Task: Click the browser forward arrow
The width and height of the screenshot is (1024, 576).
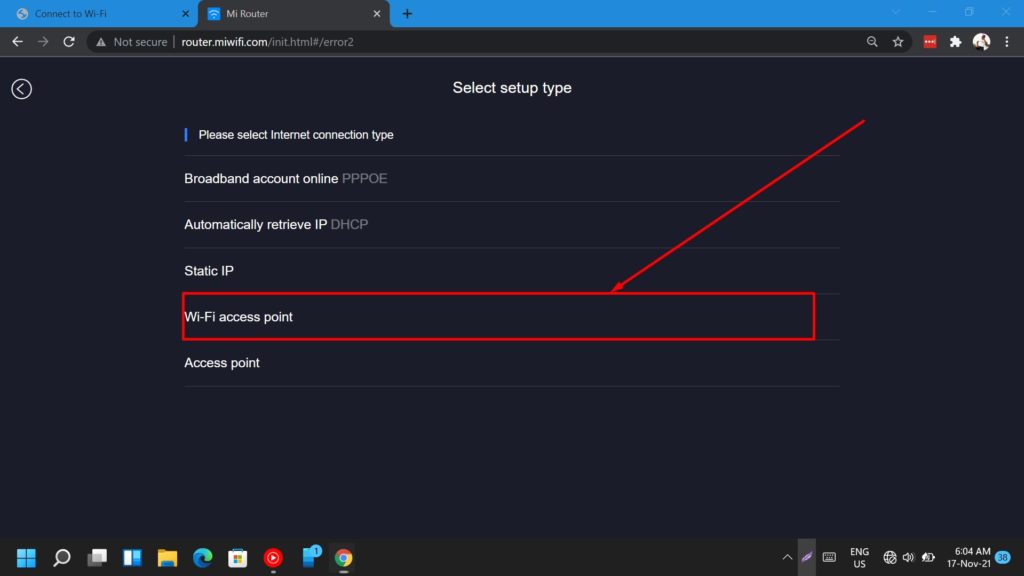Action: coord(43,42)
